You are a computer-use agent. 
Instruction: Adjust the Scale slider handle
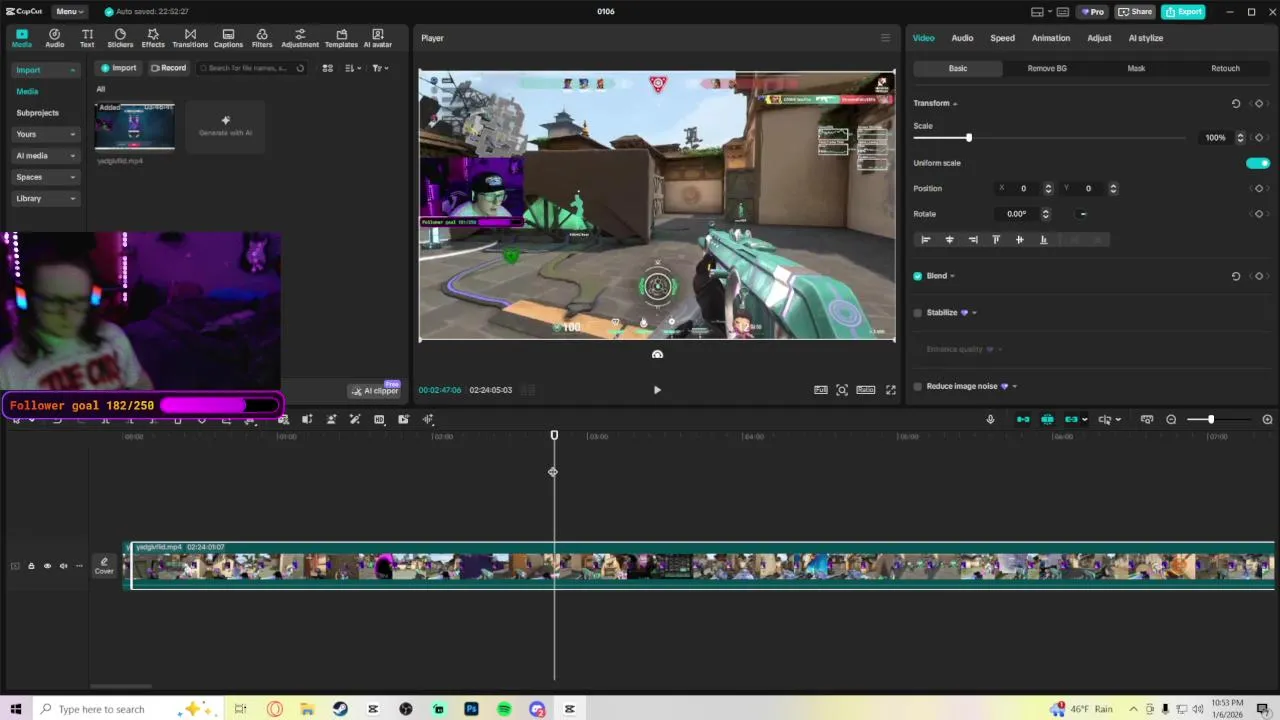(x=968, y=138)
